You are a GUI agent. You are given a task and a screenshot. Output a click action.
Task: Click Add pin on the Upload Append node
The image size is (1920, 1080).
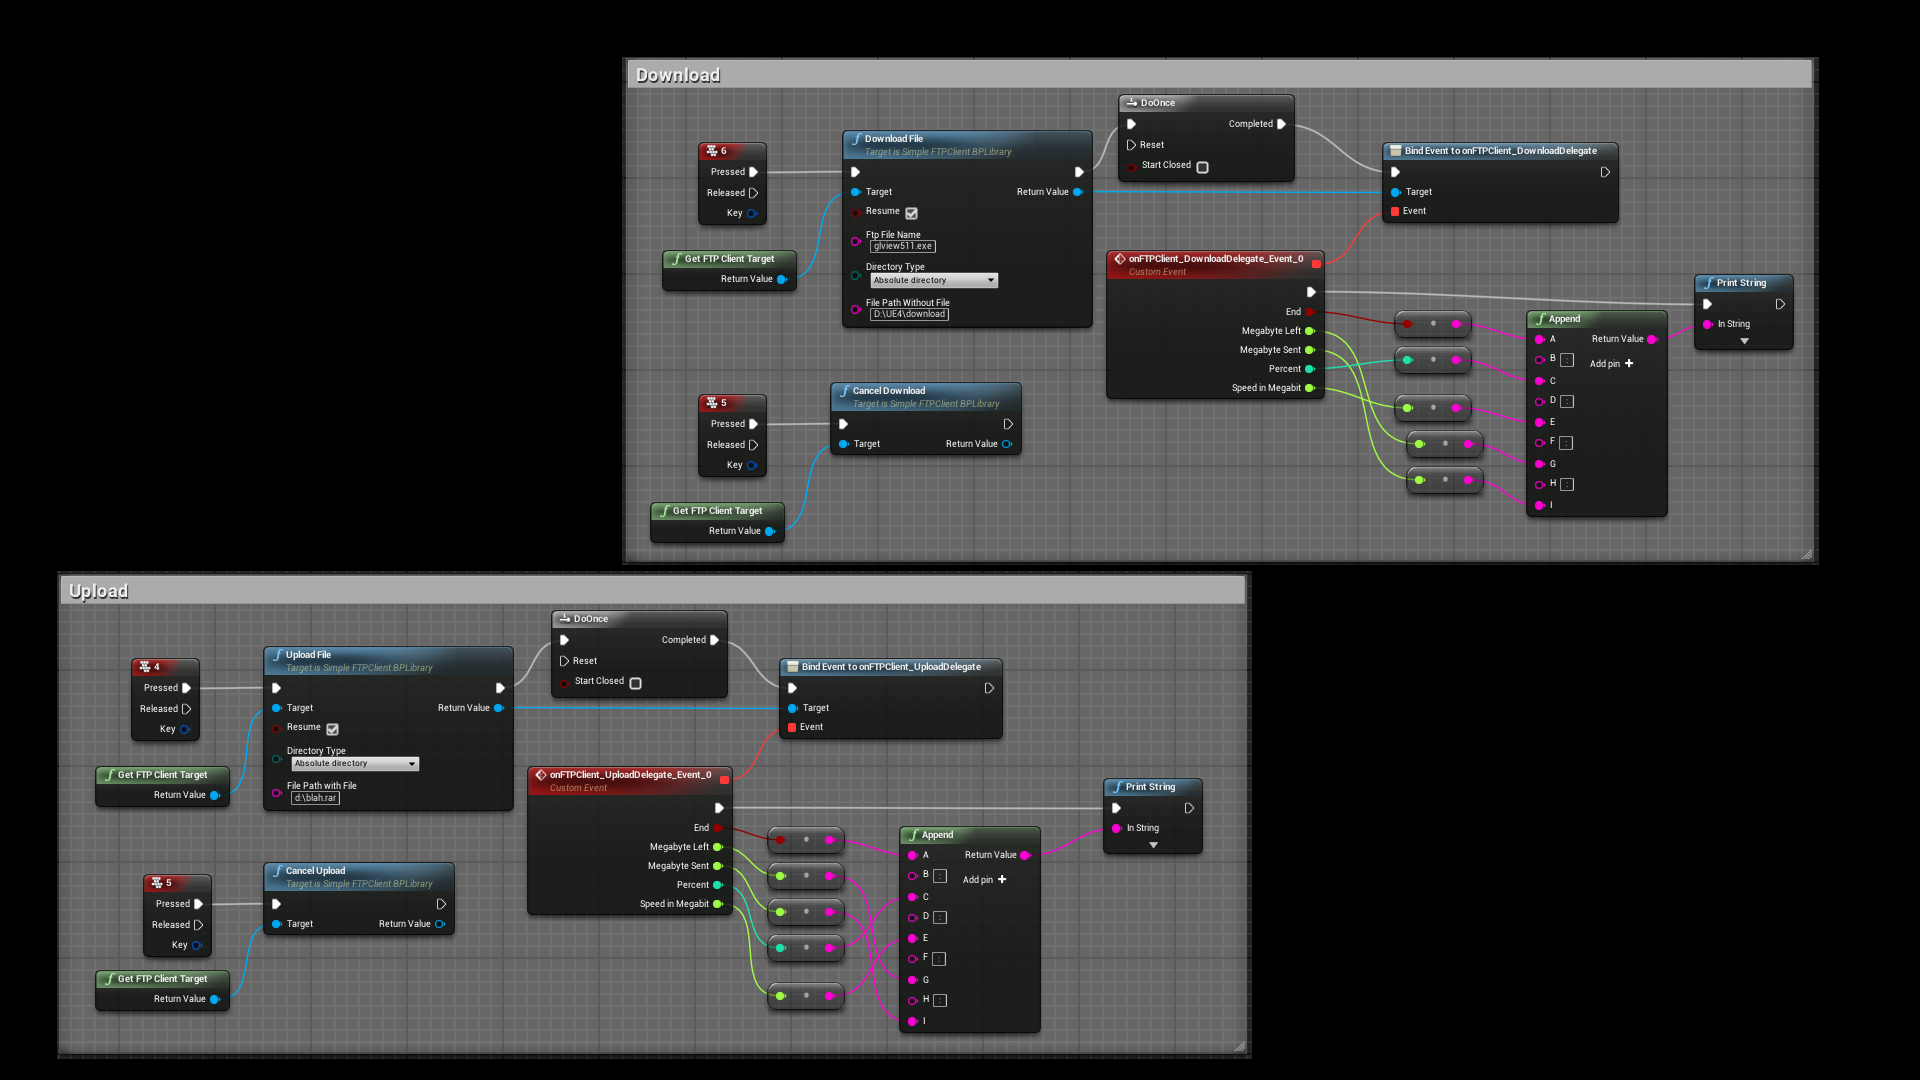pyautogui.click(x=1002, y=880)
